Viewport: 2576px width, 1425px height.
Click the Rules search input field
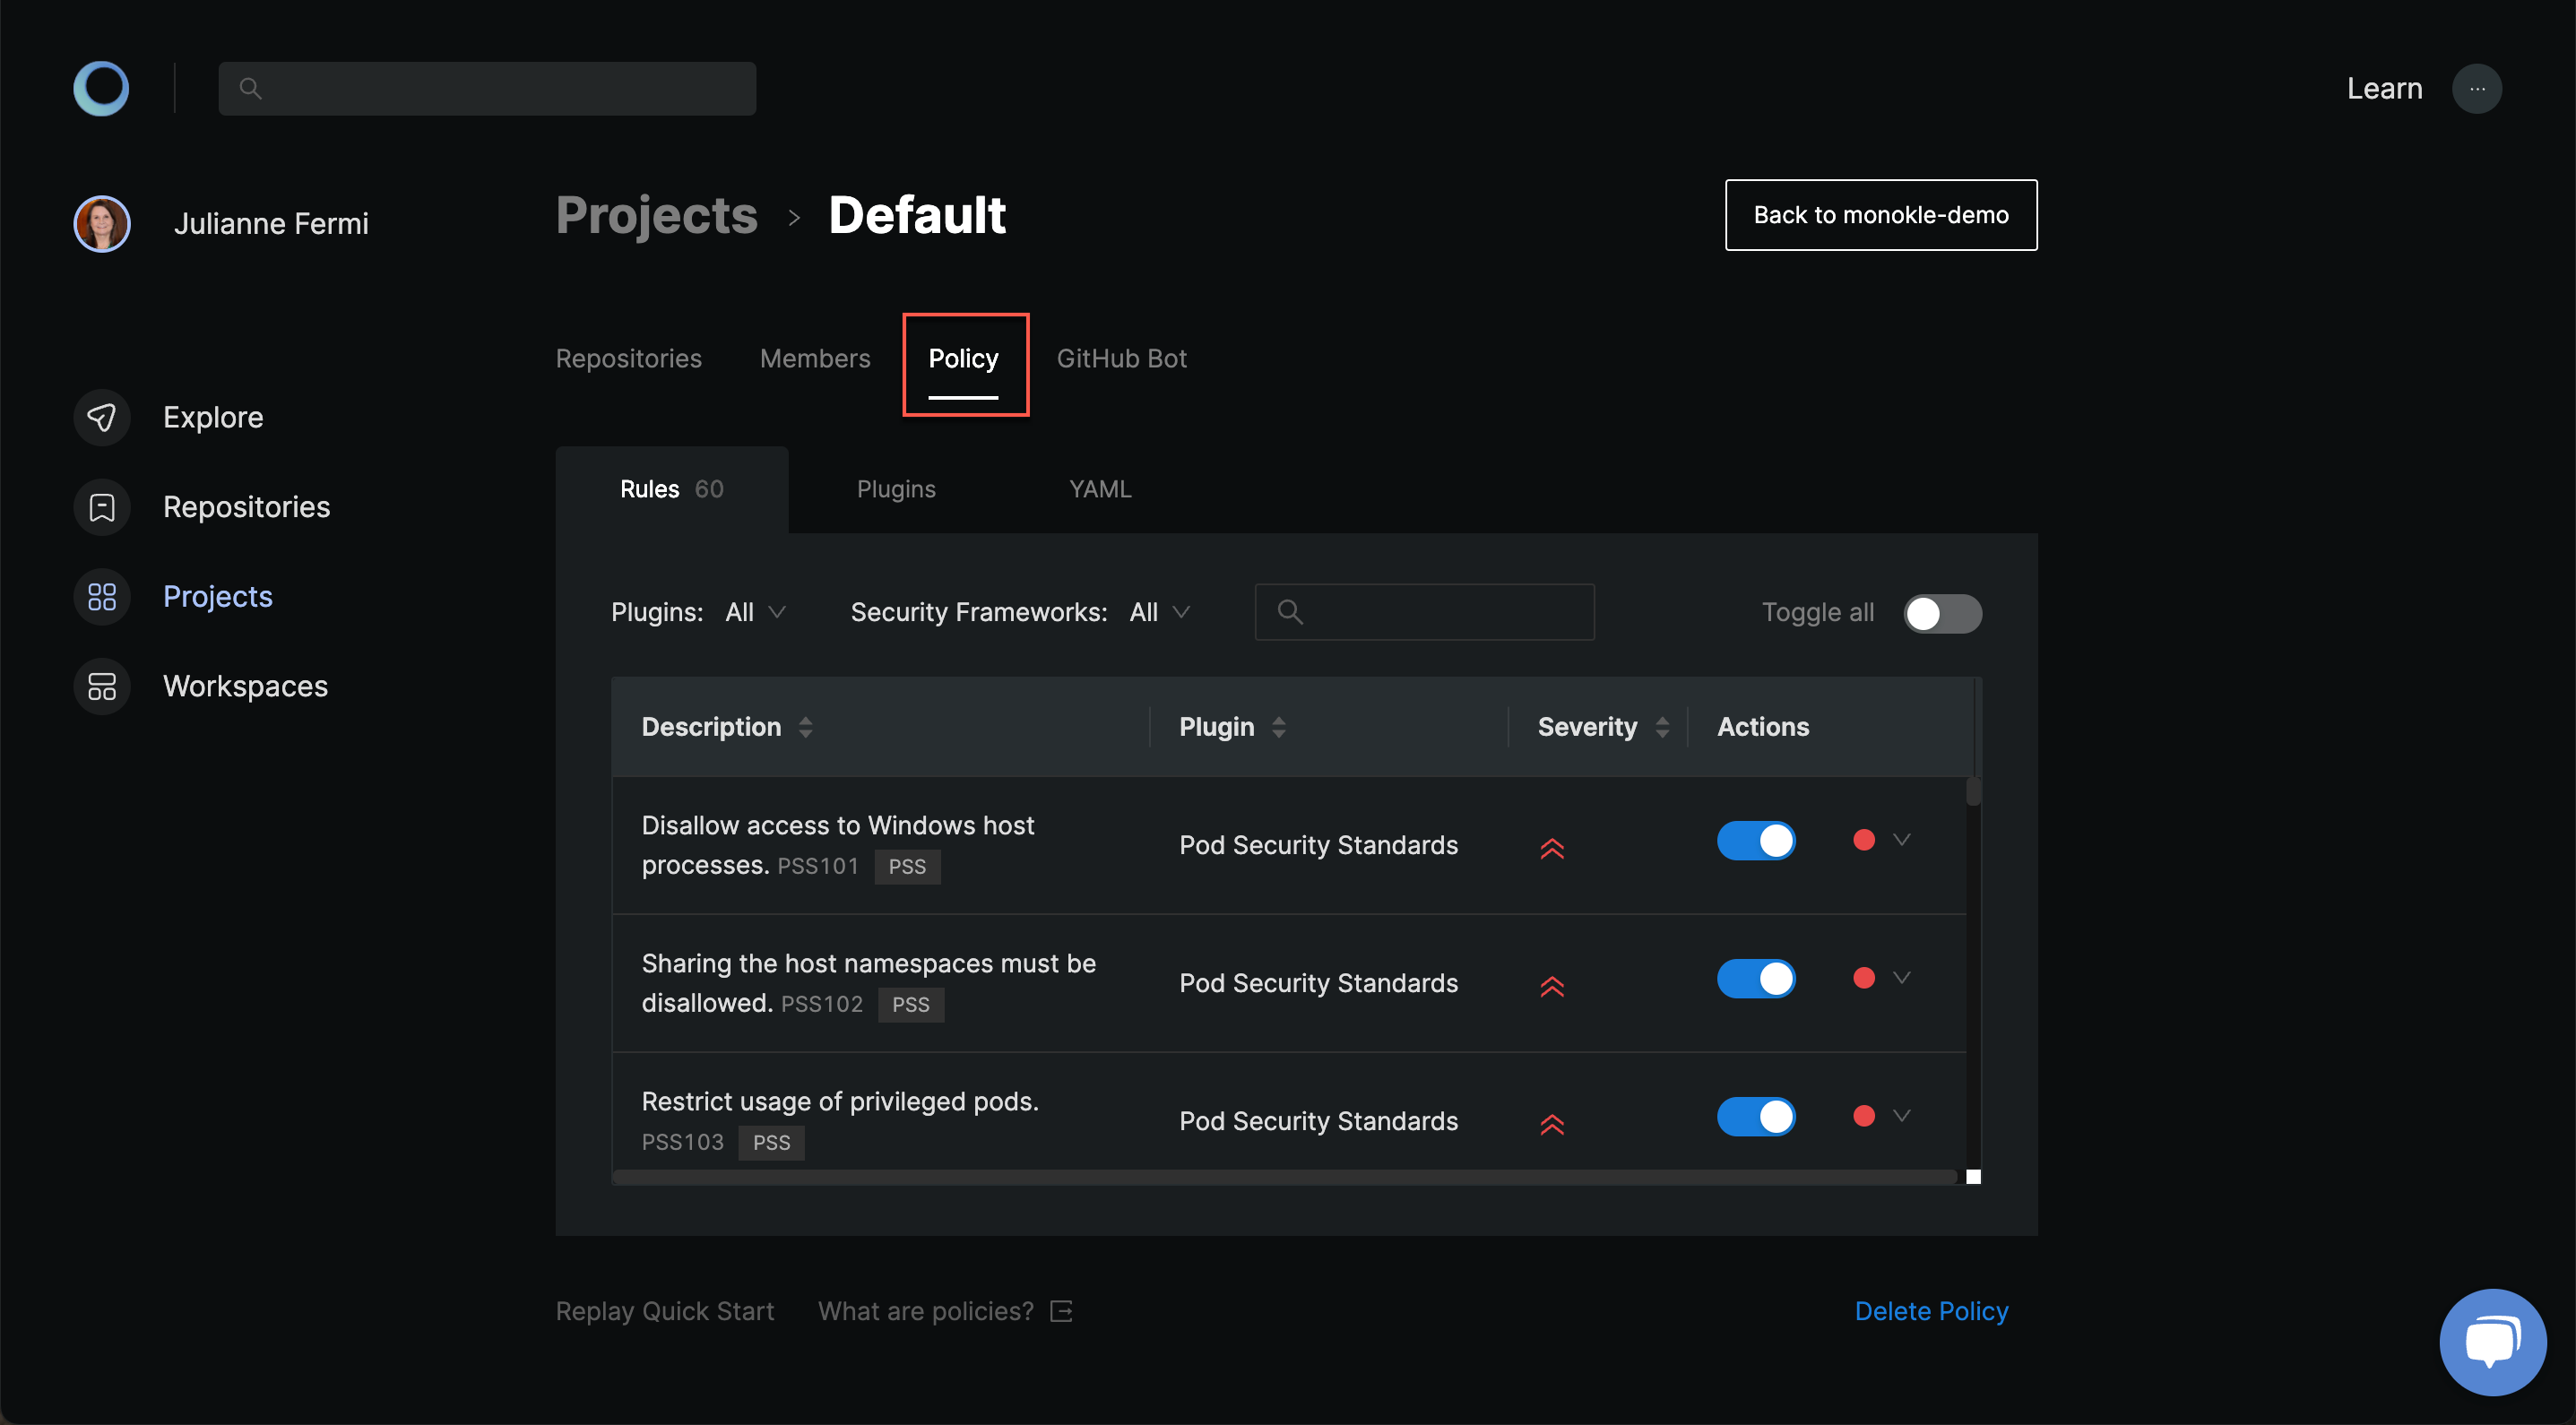click(1425, 610)
